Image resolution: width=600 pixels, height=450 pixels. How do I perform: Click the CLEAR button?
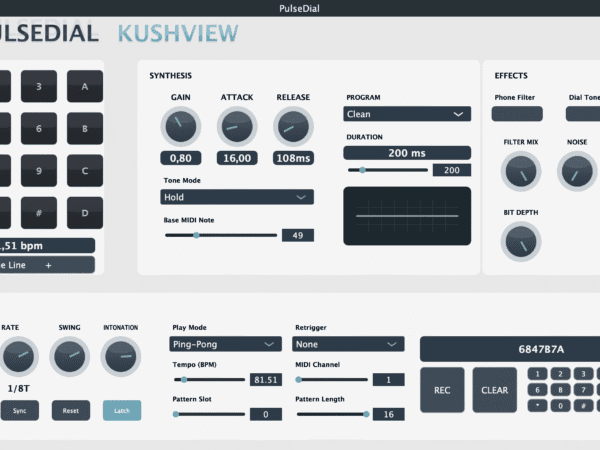coord(494,390)
